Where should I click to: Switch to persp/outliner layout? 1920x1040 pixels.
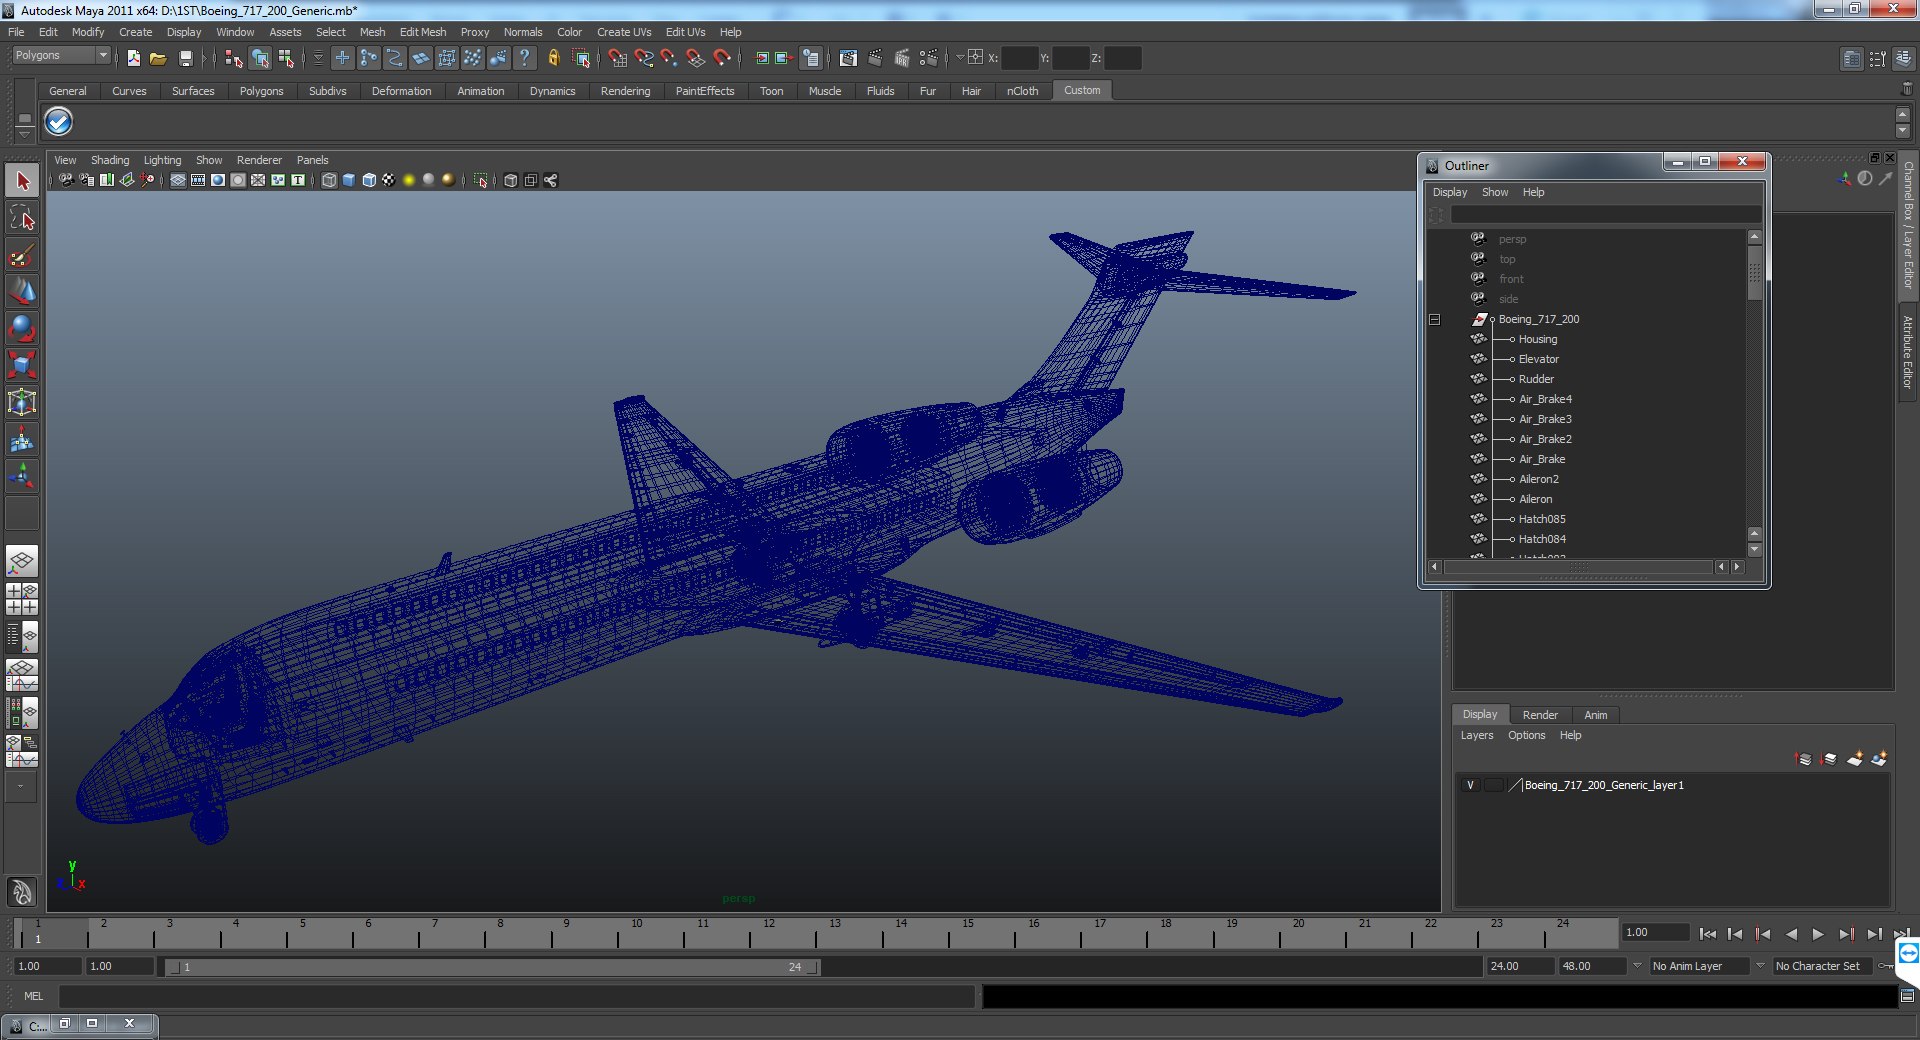coord(22,637)
